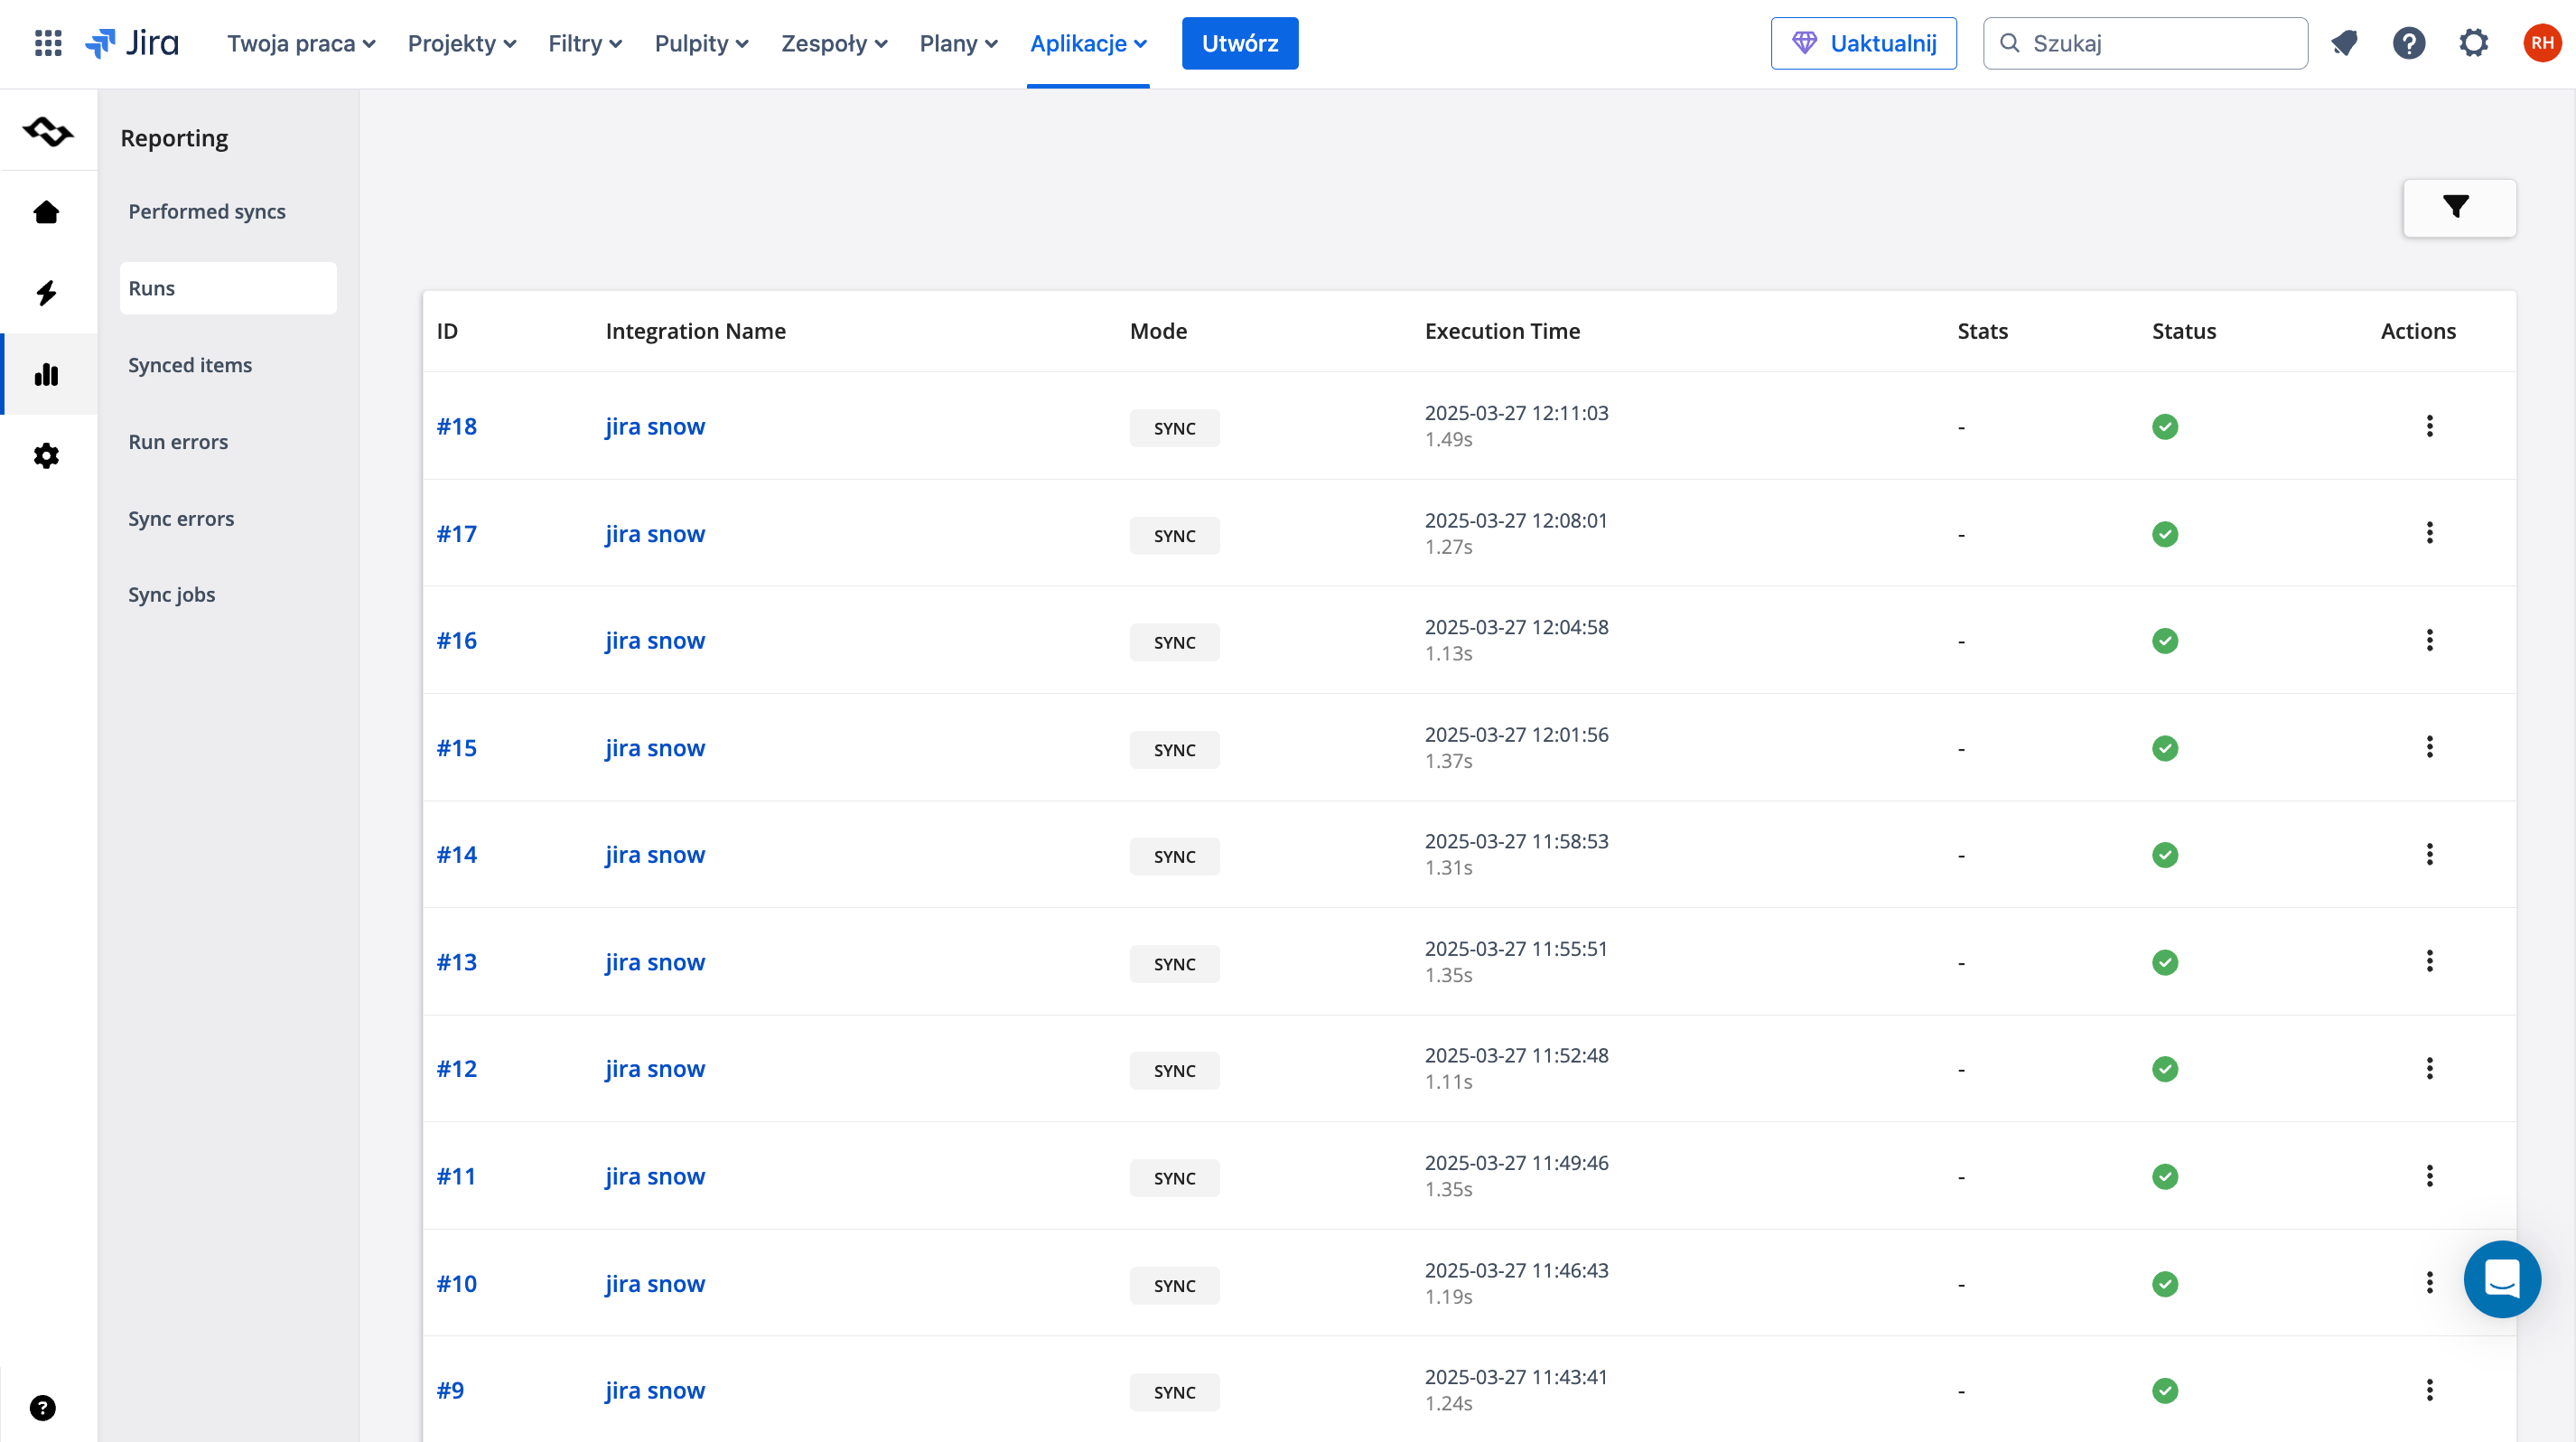Open the lightning bolt integrations icon
Image resolution: width=2576 pixels, height=1442 pixels.
pyautogui.click(x=46, y=293)
